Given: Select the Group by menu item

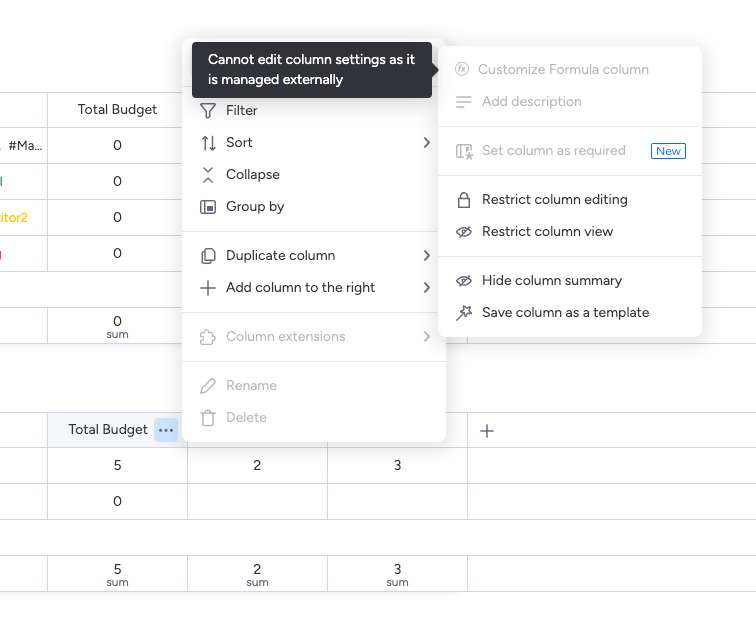Looking at the screenshot, I should click(x=255, y=207).
